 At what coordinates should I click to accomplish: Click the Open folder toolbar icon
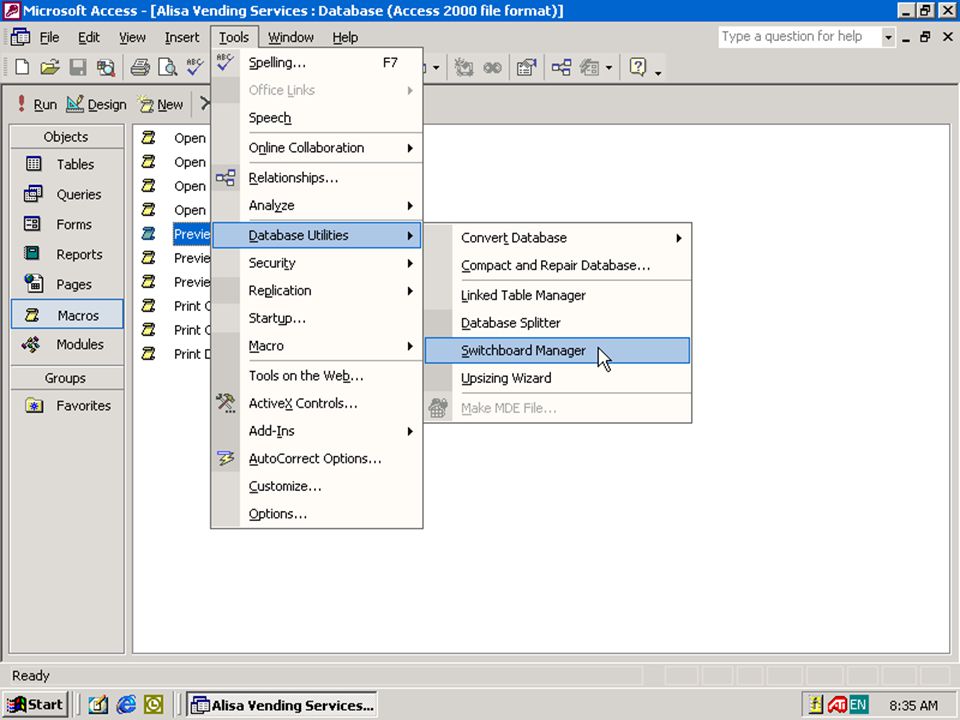[50, 67]
